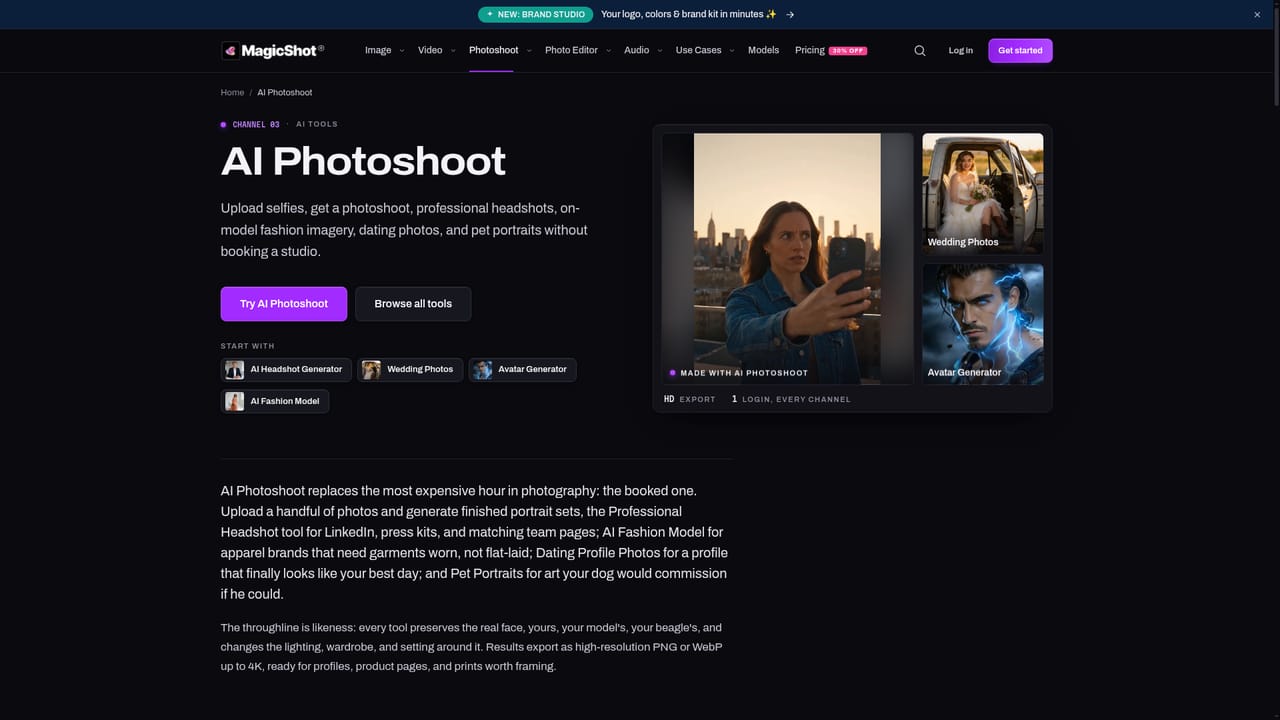The height and width of the screenshot is (720, 1280).
Task: Click the Avatar Generator chip thumbnail icon
Action: click(483, 370)
